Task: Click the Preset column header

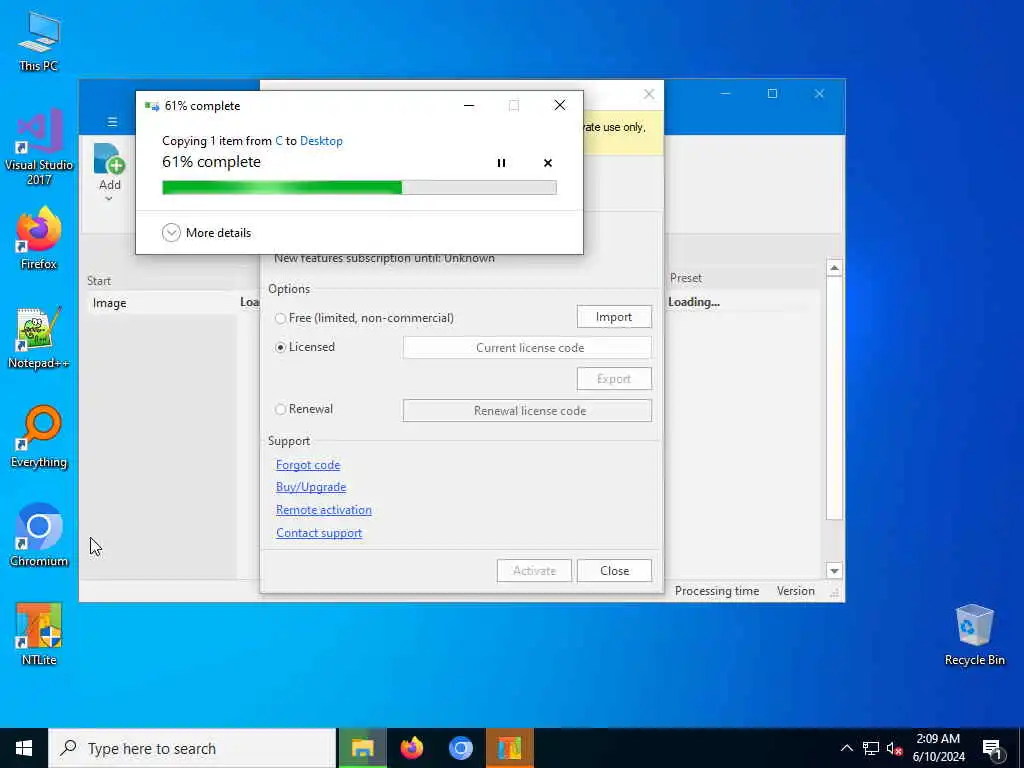Action: pos(686,278)
